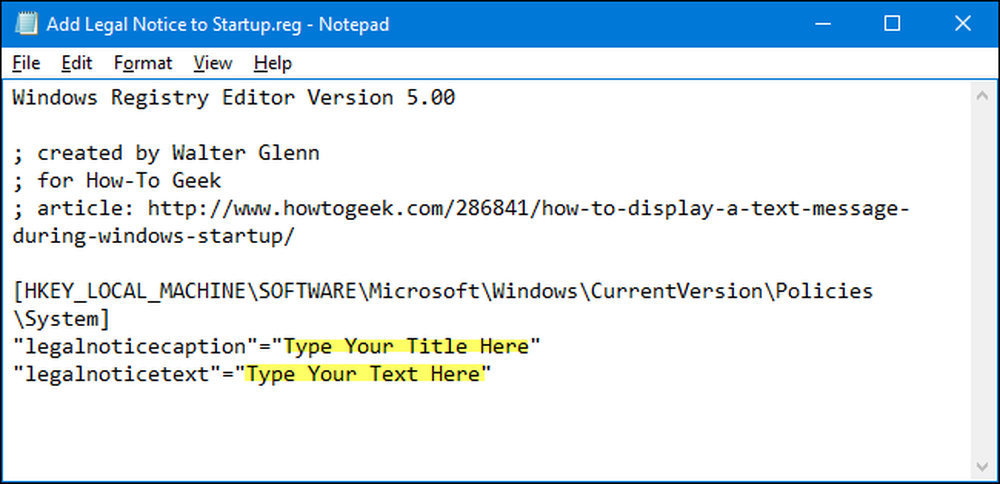Close the Notepad window

(x=962, y=24)
